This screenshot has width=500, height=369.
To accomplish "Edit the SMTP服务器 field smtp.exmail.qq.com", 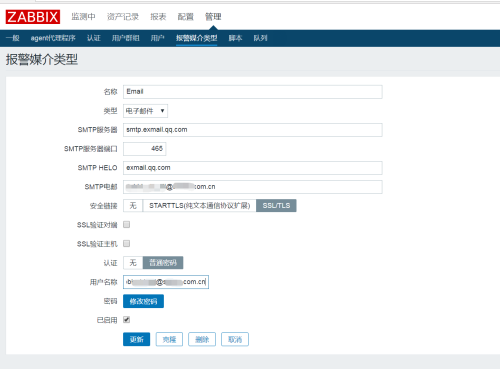I will coord(253,130).
